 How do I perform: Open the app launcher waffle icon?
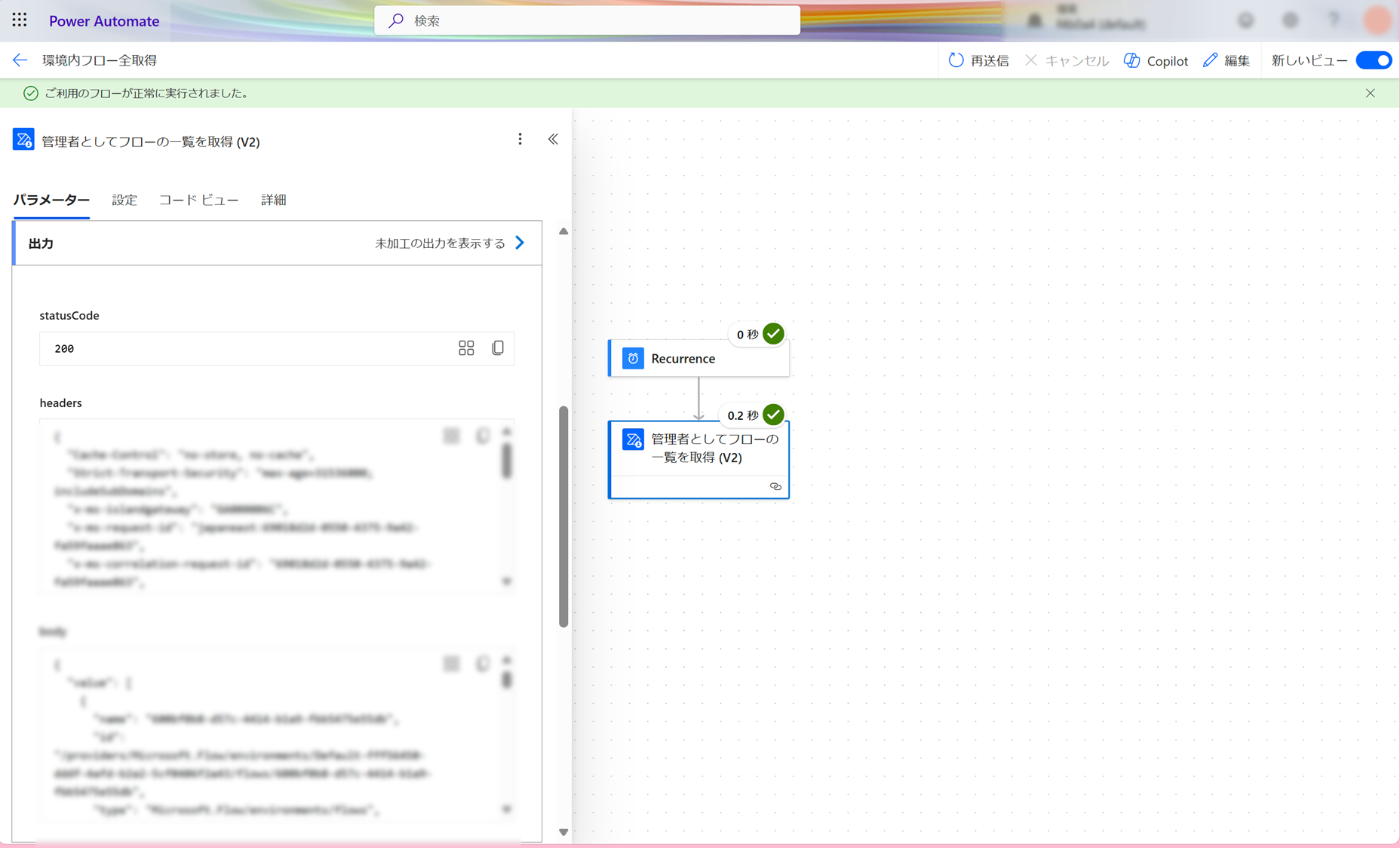(19, 20)
